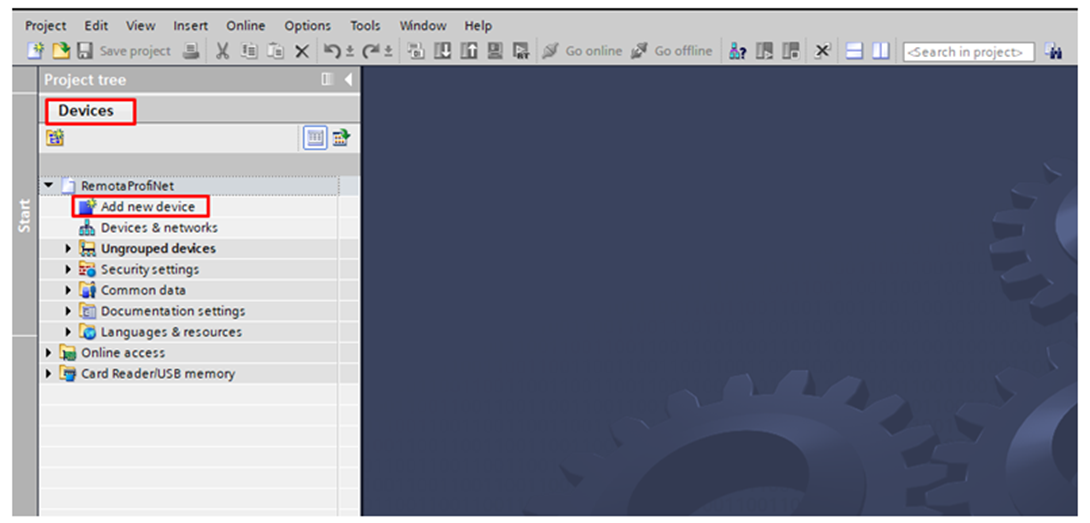Click the Search in project field
The image size is (1090, 523).
click(966, 52)
